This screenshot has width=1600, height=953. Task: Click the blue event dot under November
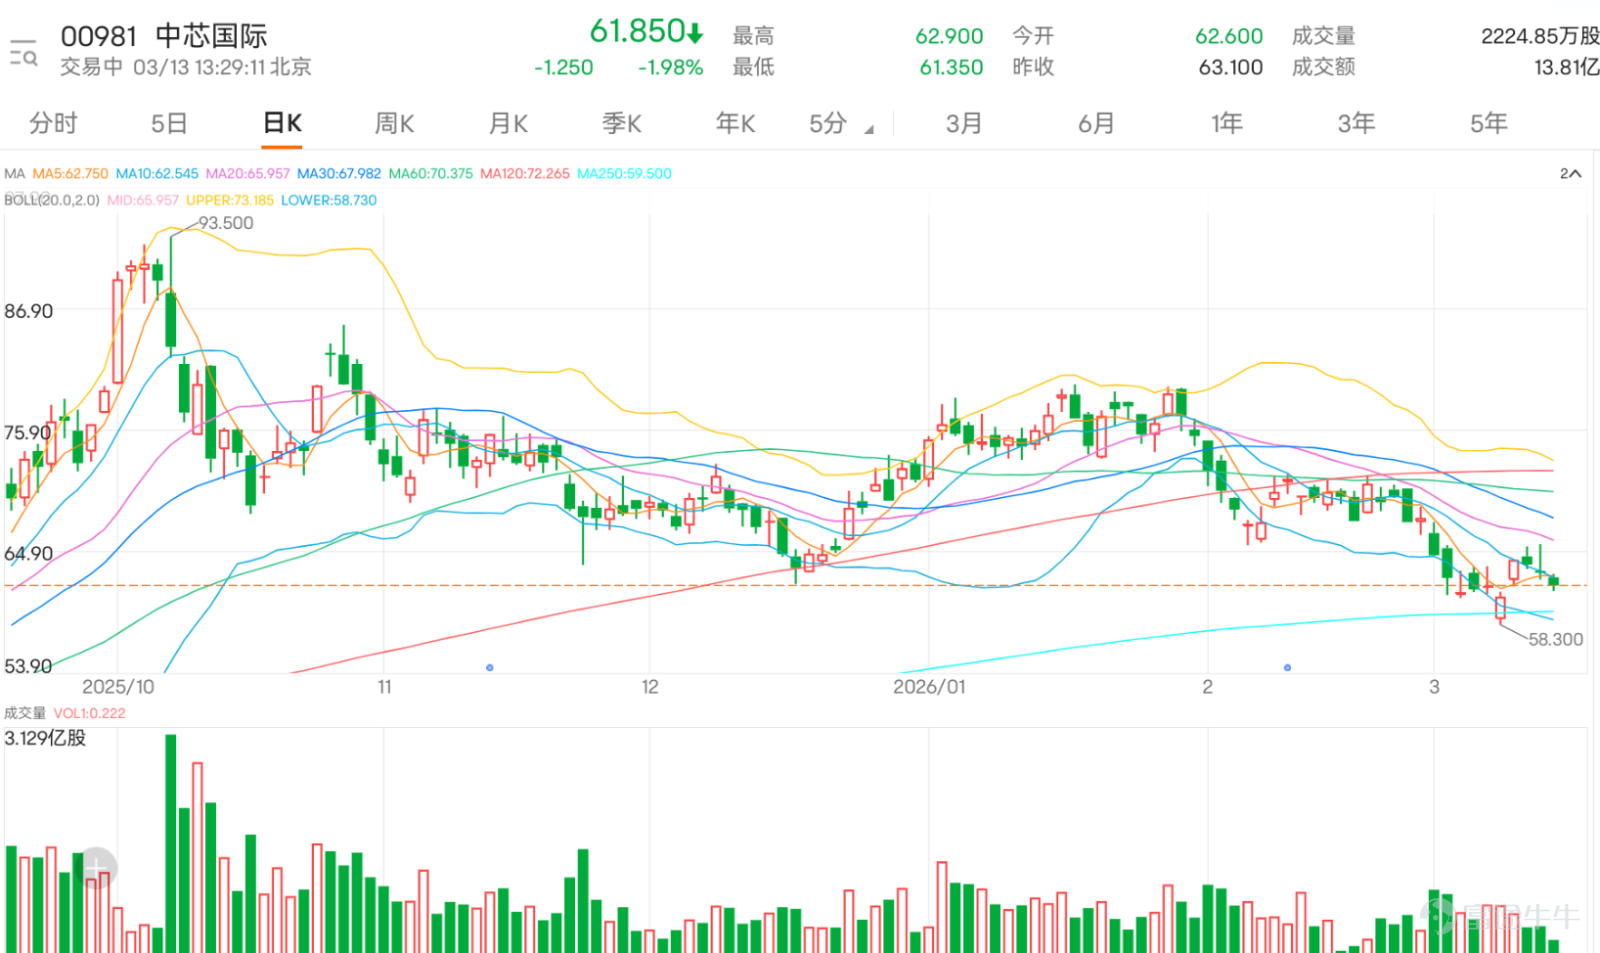pyautogui.click(x=489, y=667)
